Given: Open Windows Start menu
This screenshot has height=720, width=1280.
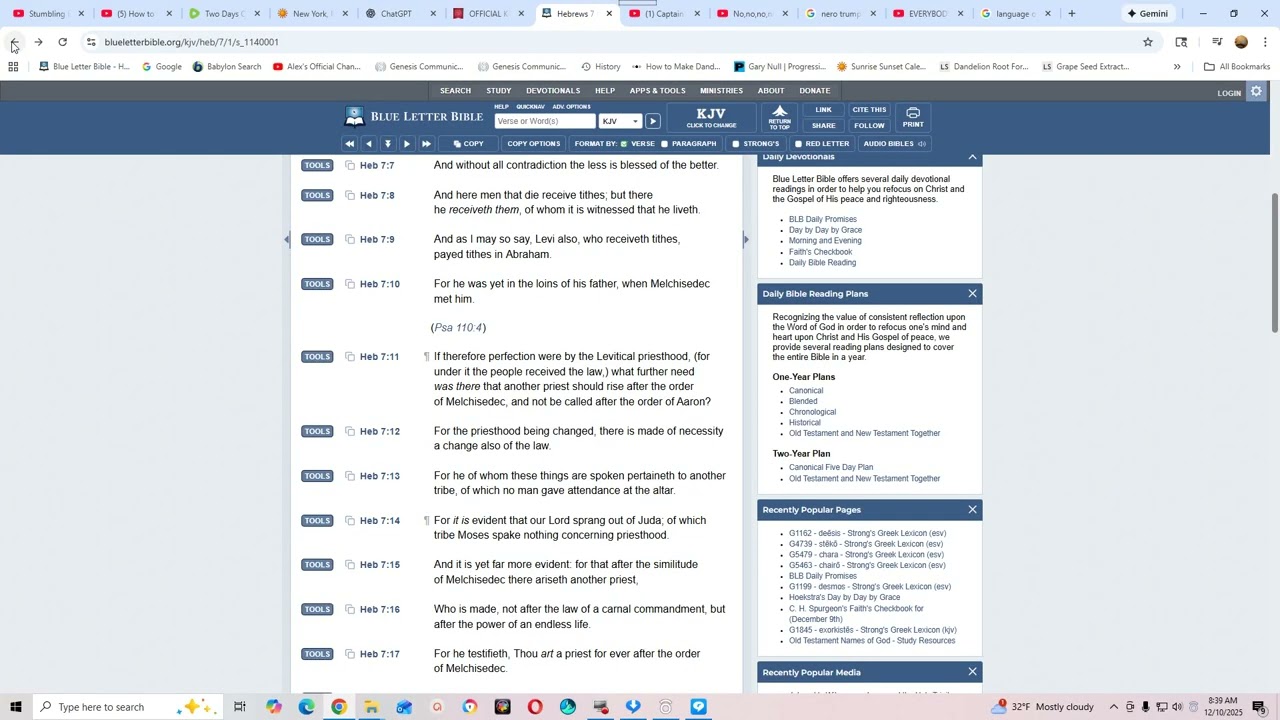Looking at the screenshot, I should pos(16,707).
